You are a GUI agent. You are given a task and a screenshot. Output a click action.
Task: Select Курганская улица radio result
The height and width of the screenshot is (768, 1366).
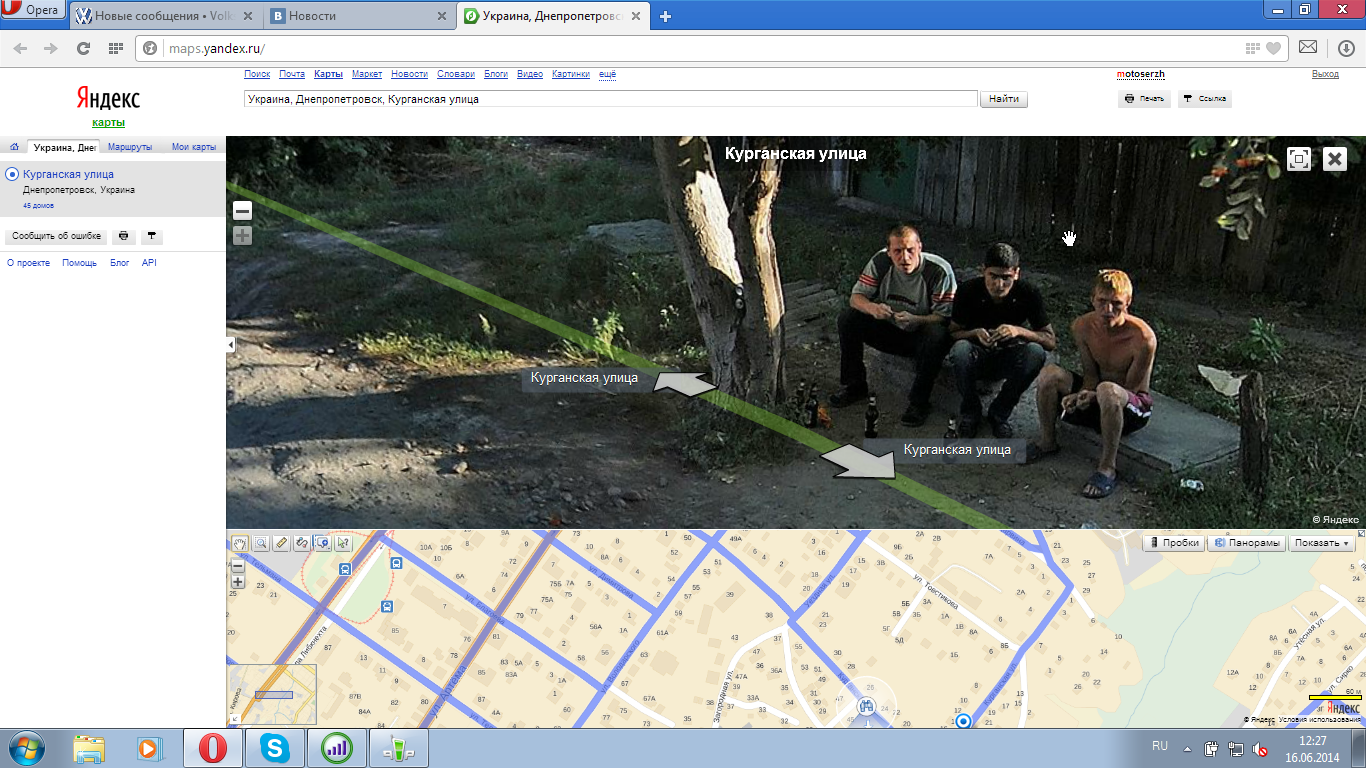(12, 174)
